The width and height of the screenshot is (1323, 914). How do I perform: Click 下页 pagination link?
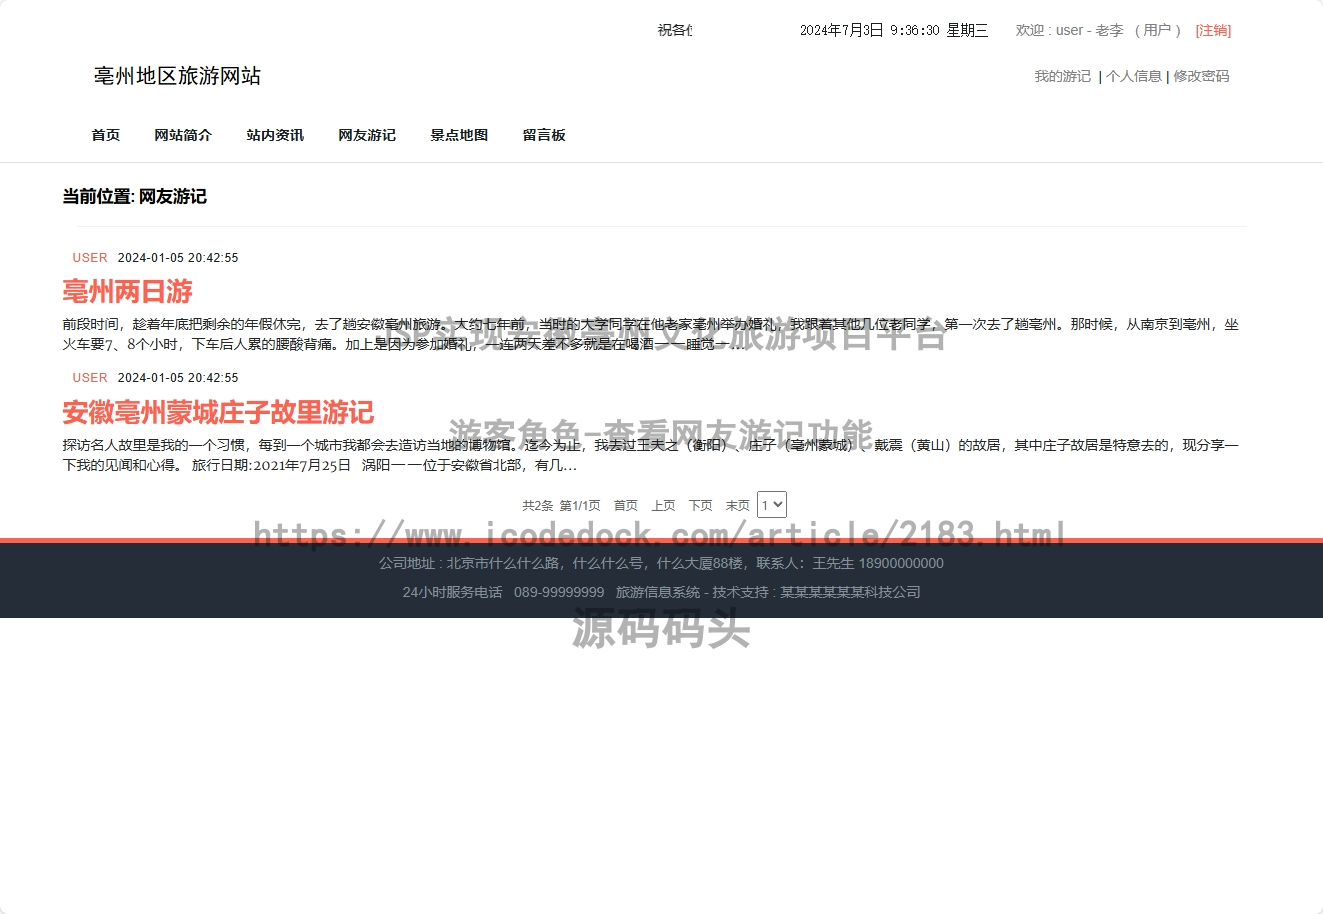click(x=701, y=506)
